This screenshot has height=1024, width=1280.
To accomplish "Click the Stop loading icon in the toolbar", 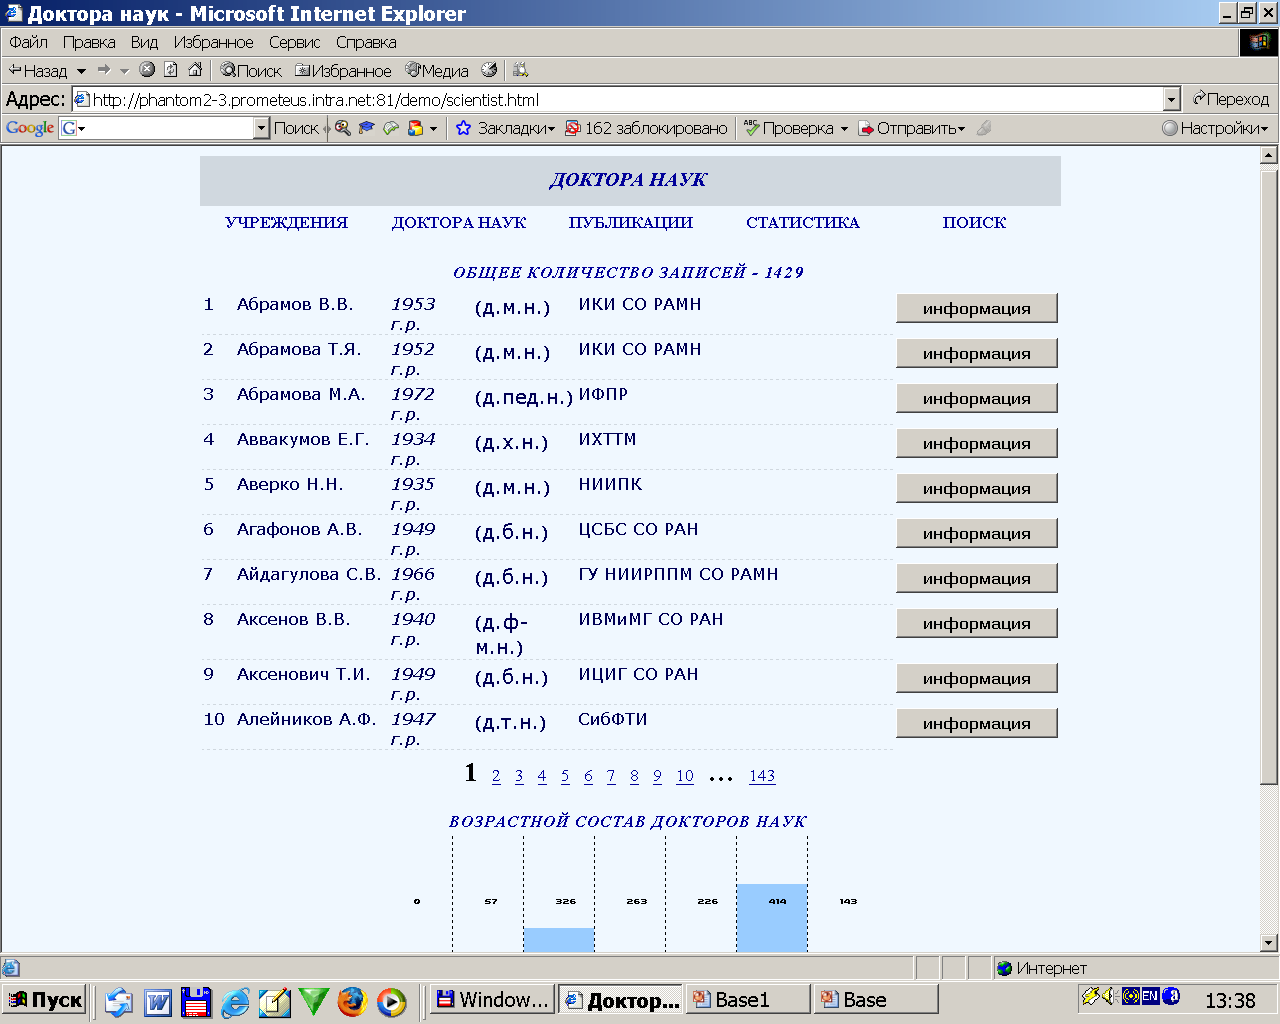I will 147,70.
